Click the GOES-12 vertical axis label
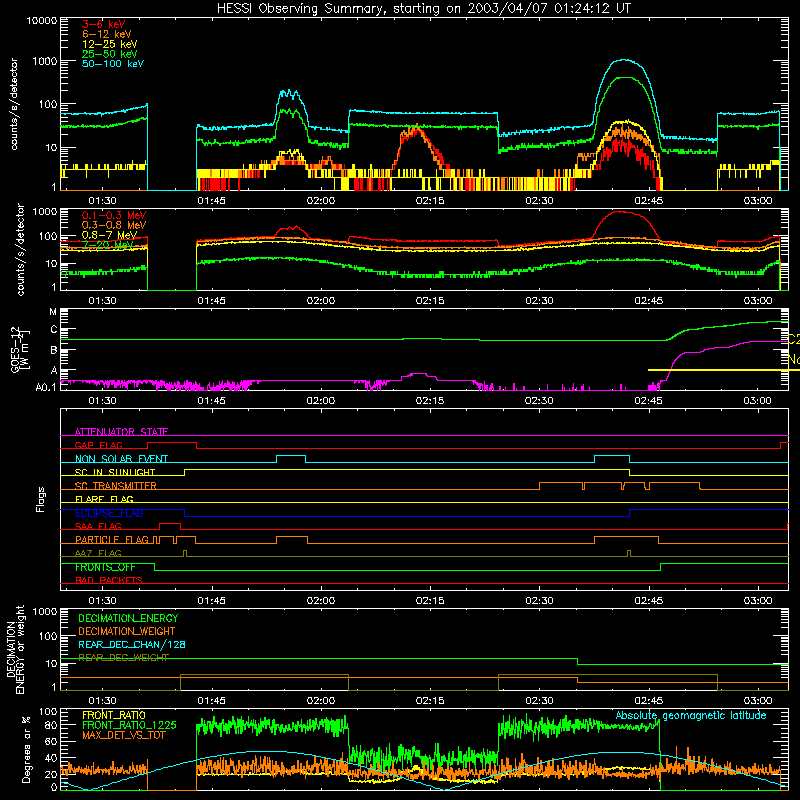 click(x=20, y=350)
